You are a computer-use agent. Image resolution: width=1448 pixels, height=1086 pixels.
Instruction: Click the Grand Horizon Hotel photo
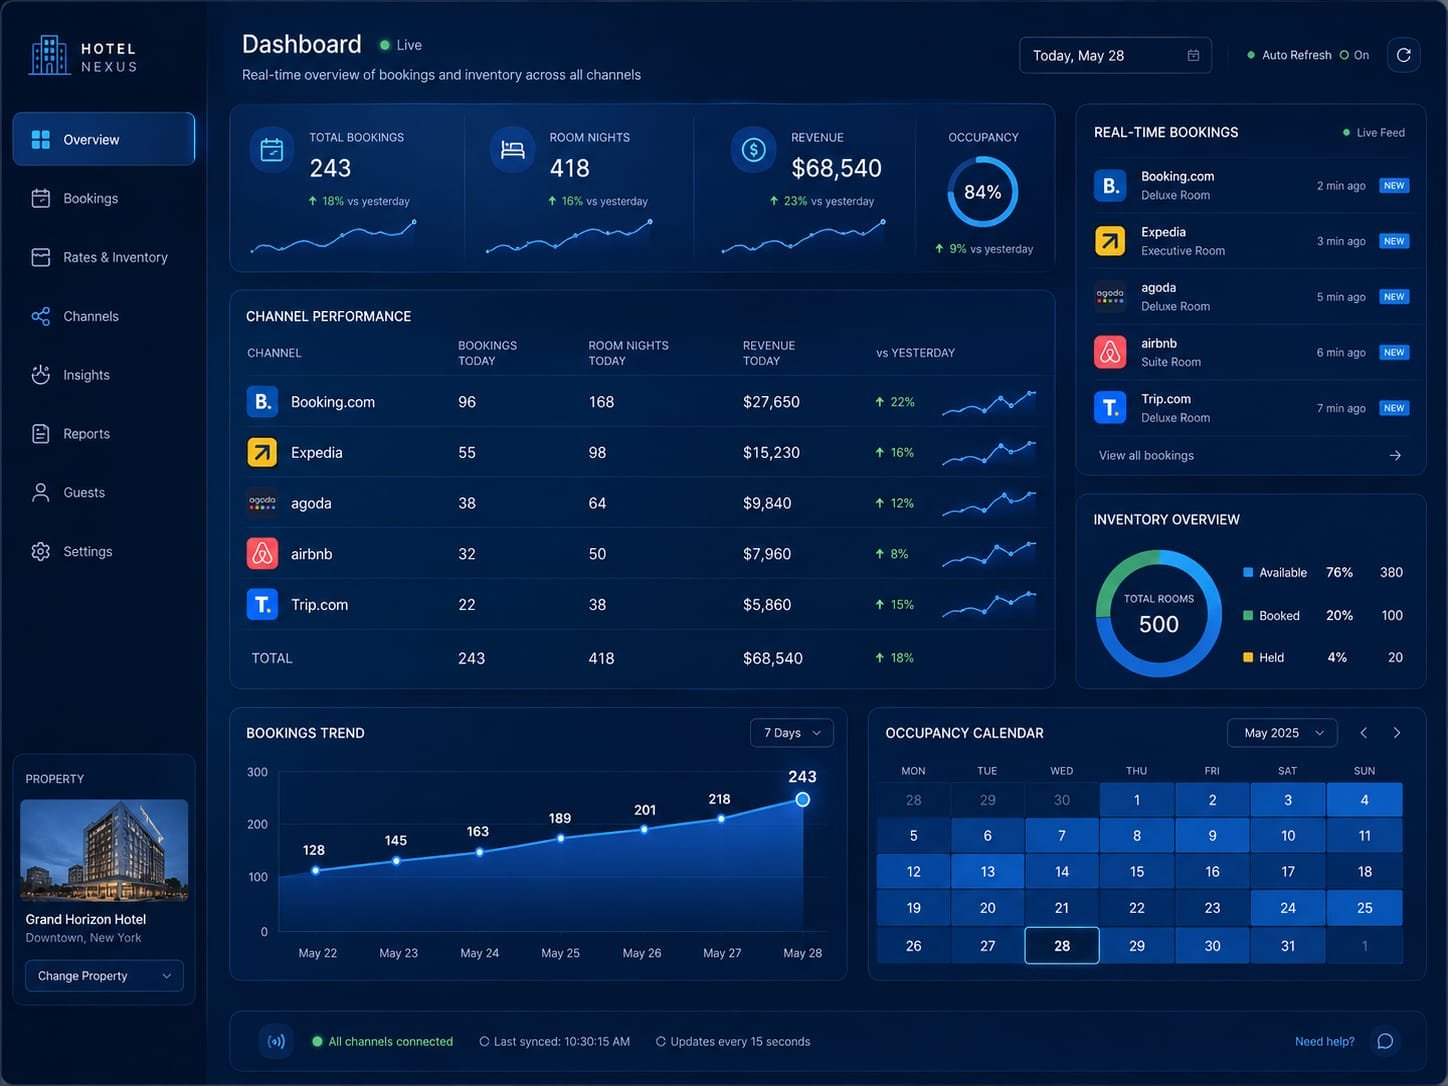click(x=104, y=850)
